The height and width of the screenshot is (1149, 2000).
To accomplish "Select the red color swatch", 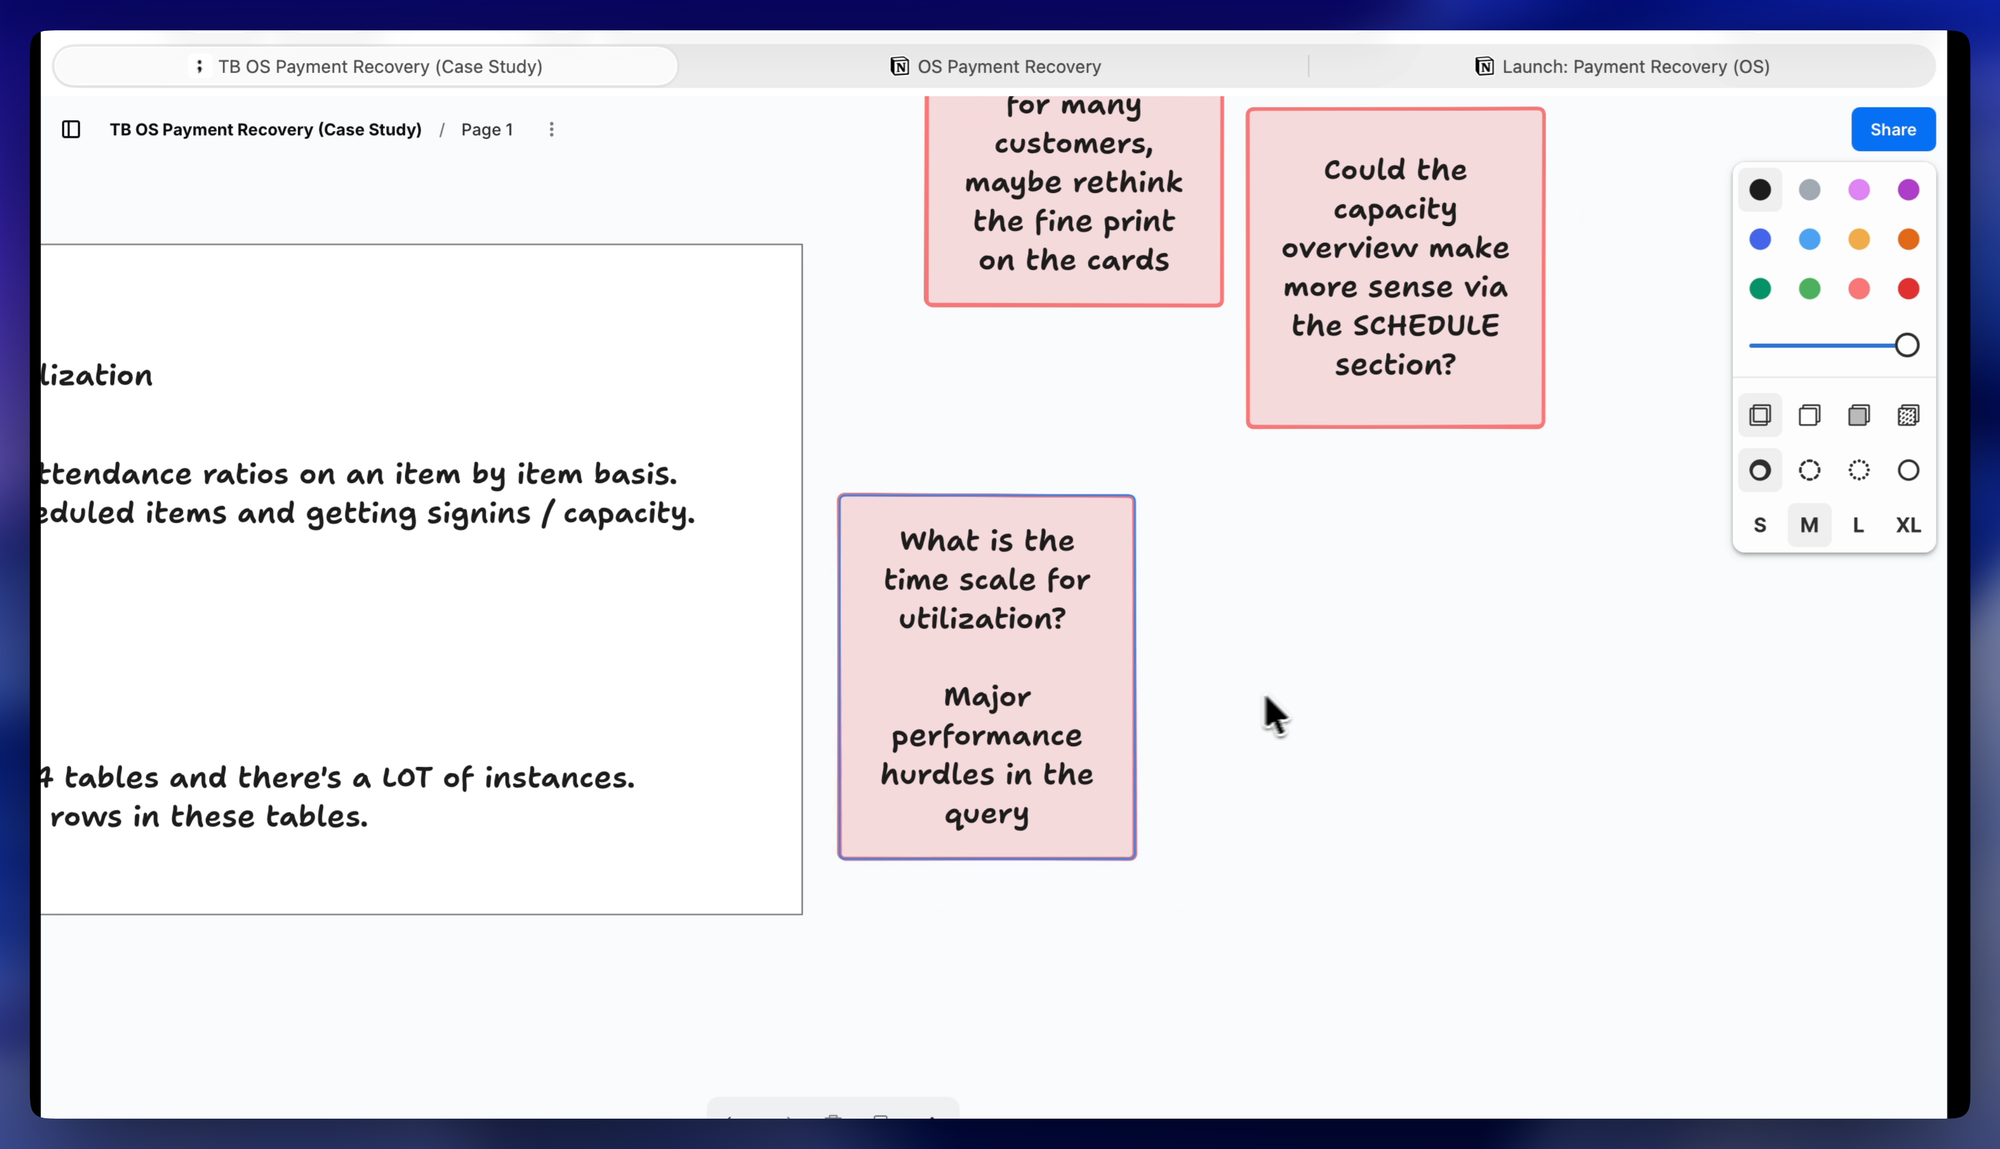I will coord(1908,289).
